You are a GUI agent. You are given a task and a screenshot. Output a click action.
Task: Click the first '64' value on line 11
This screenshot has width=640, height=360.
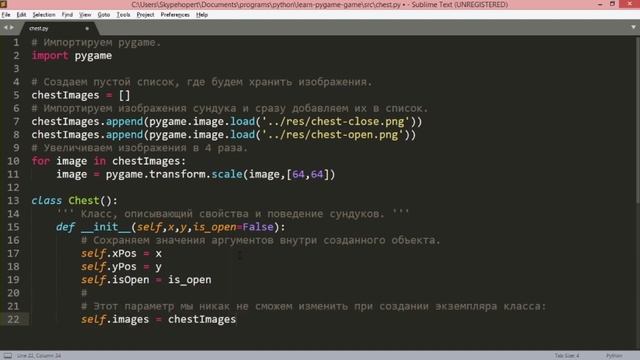pyautogui.click(x=298, y=174)
